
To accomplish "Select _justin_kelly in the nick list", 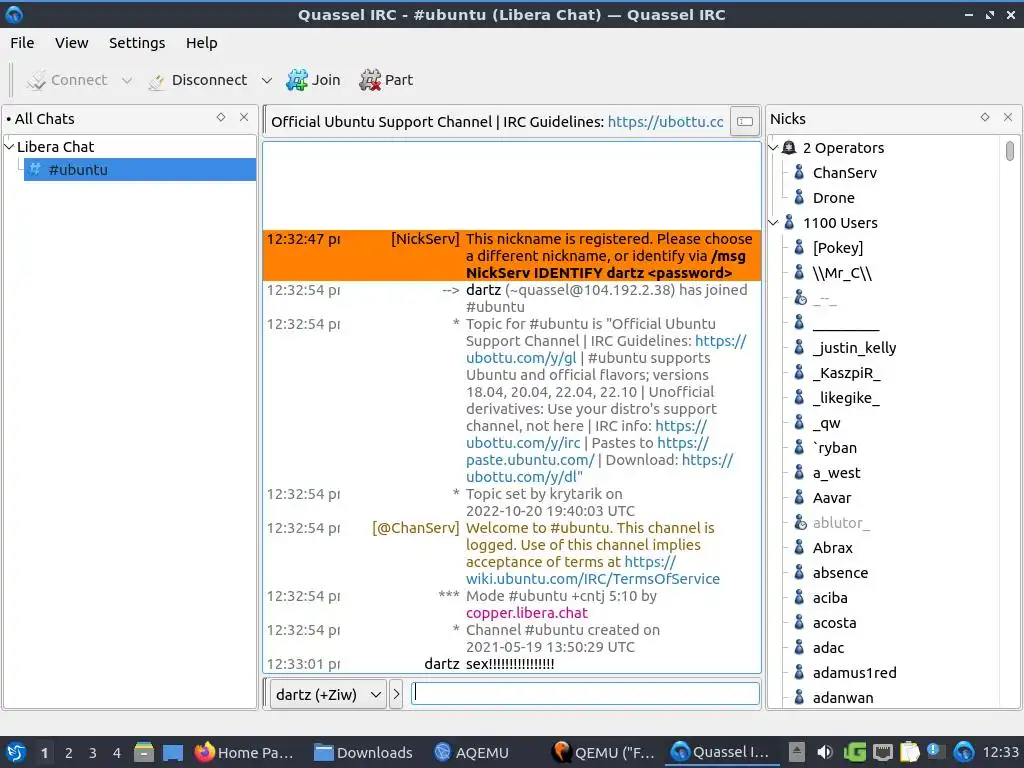I will pyautogui.click(x=854, y=348).
